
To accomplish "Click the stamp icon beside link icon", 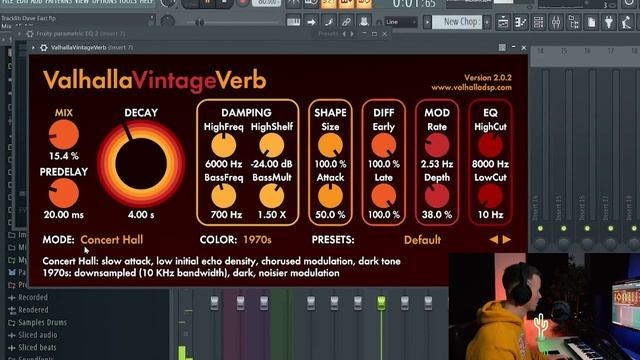I will pyautogui.click(x=364, y=22).
